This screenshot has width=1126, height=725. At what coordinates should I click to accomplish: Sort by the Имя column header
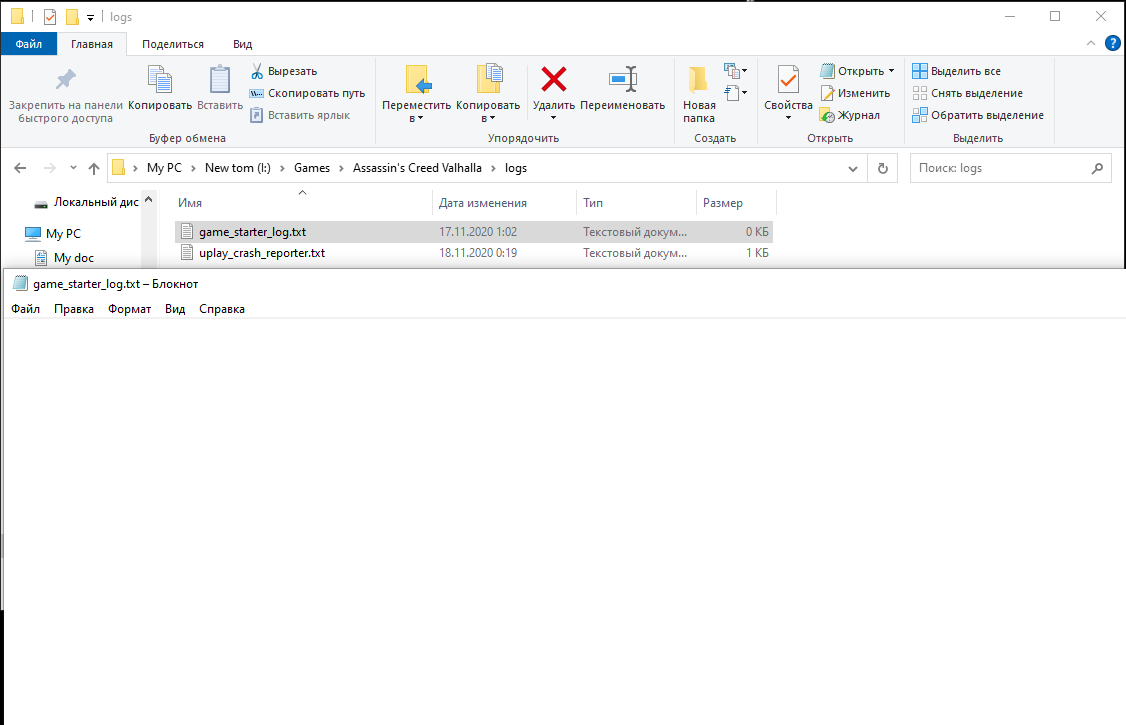pos(303,203)
